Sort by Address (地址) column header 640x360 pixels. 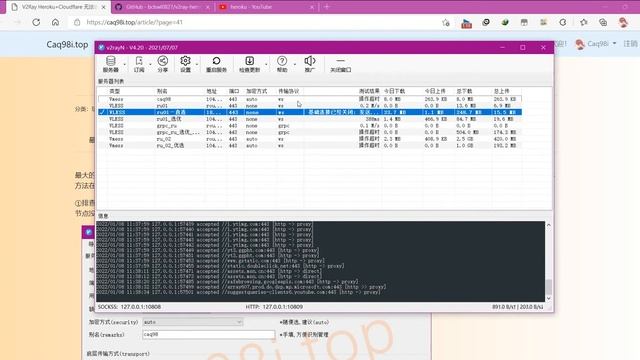pyautogui.click(x=211, y=91)
